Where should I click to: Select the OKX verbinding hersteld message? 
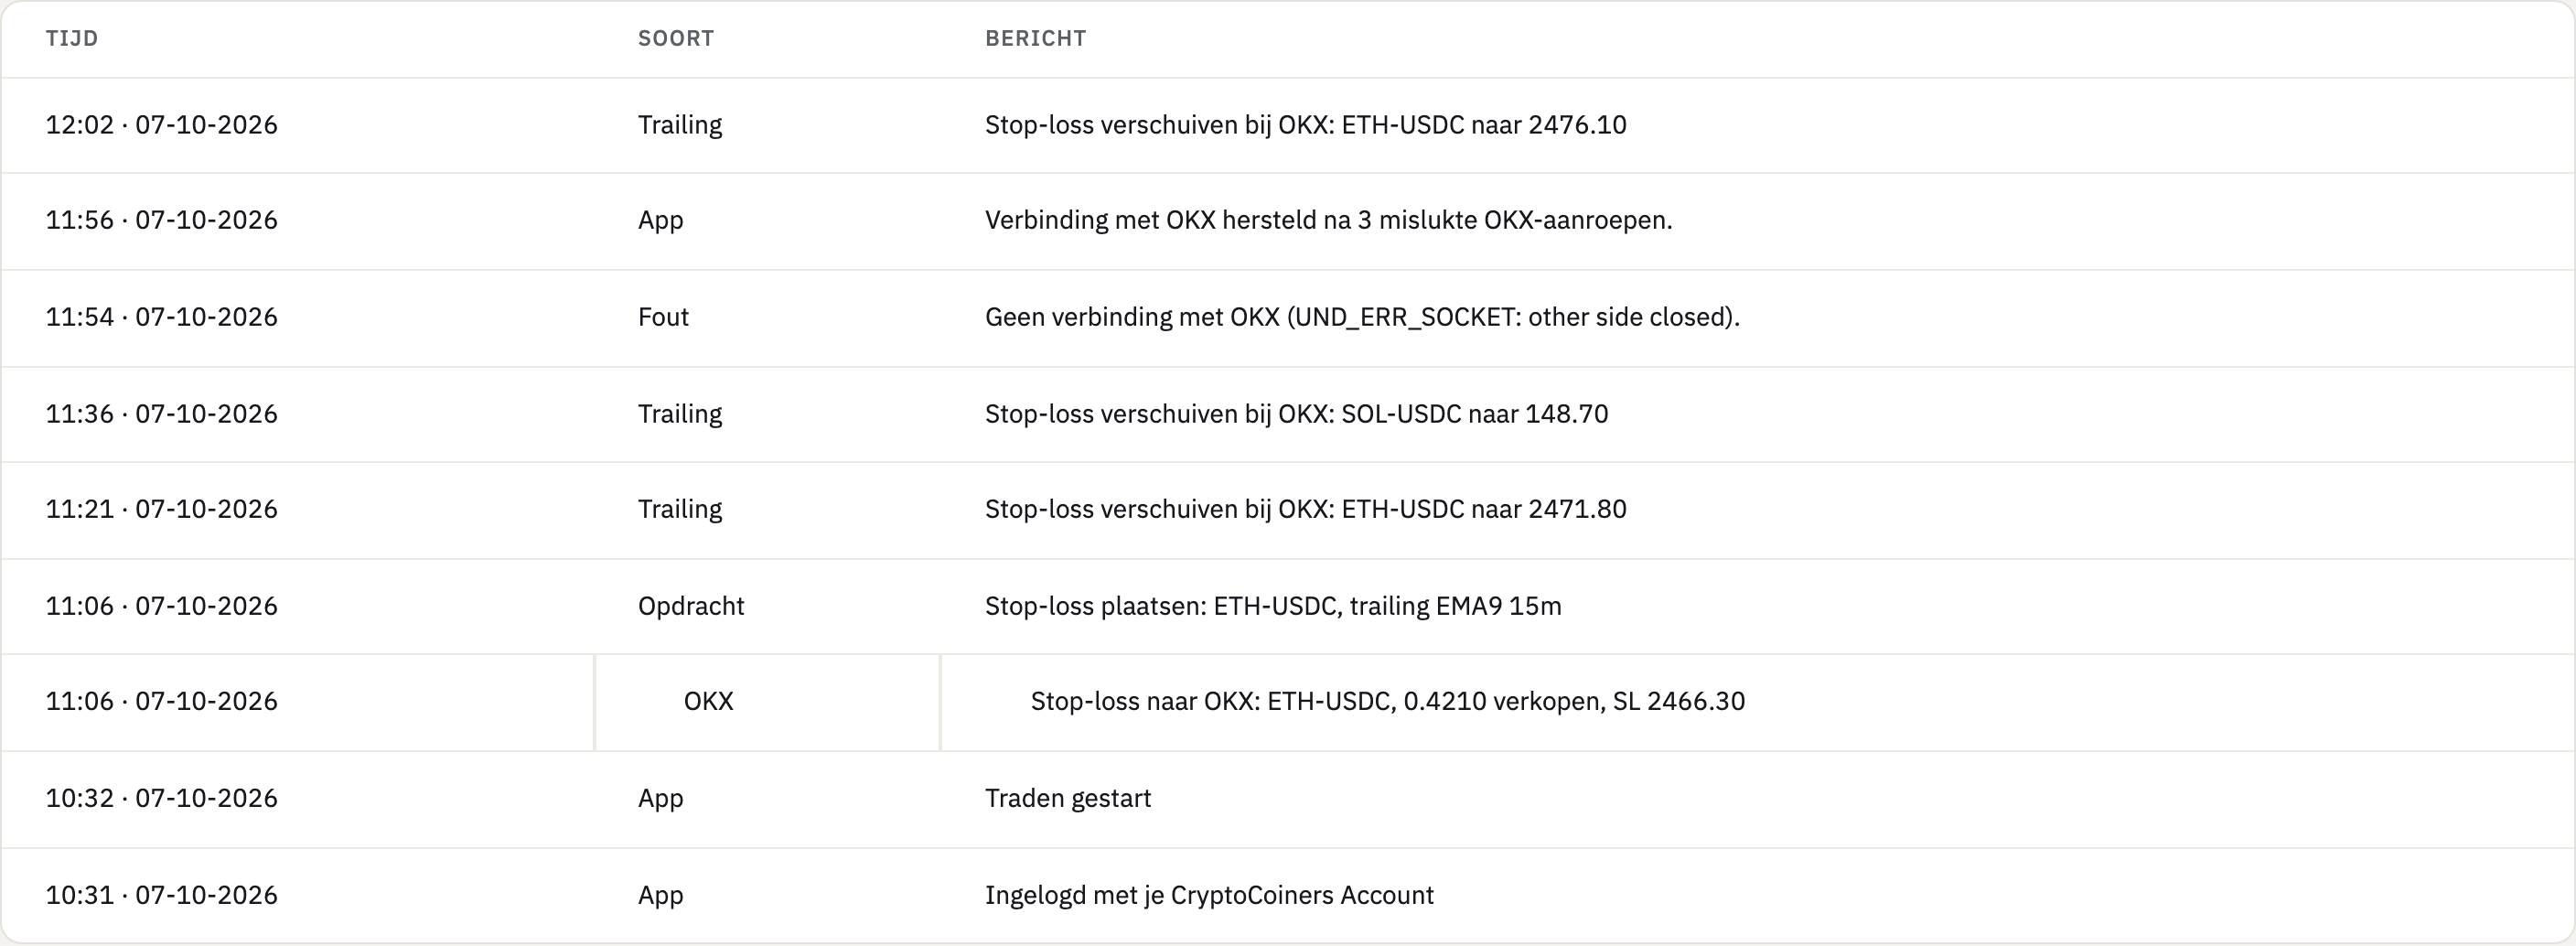tap(1328, 220)
